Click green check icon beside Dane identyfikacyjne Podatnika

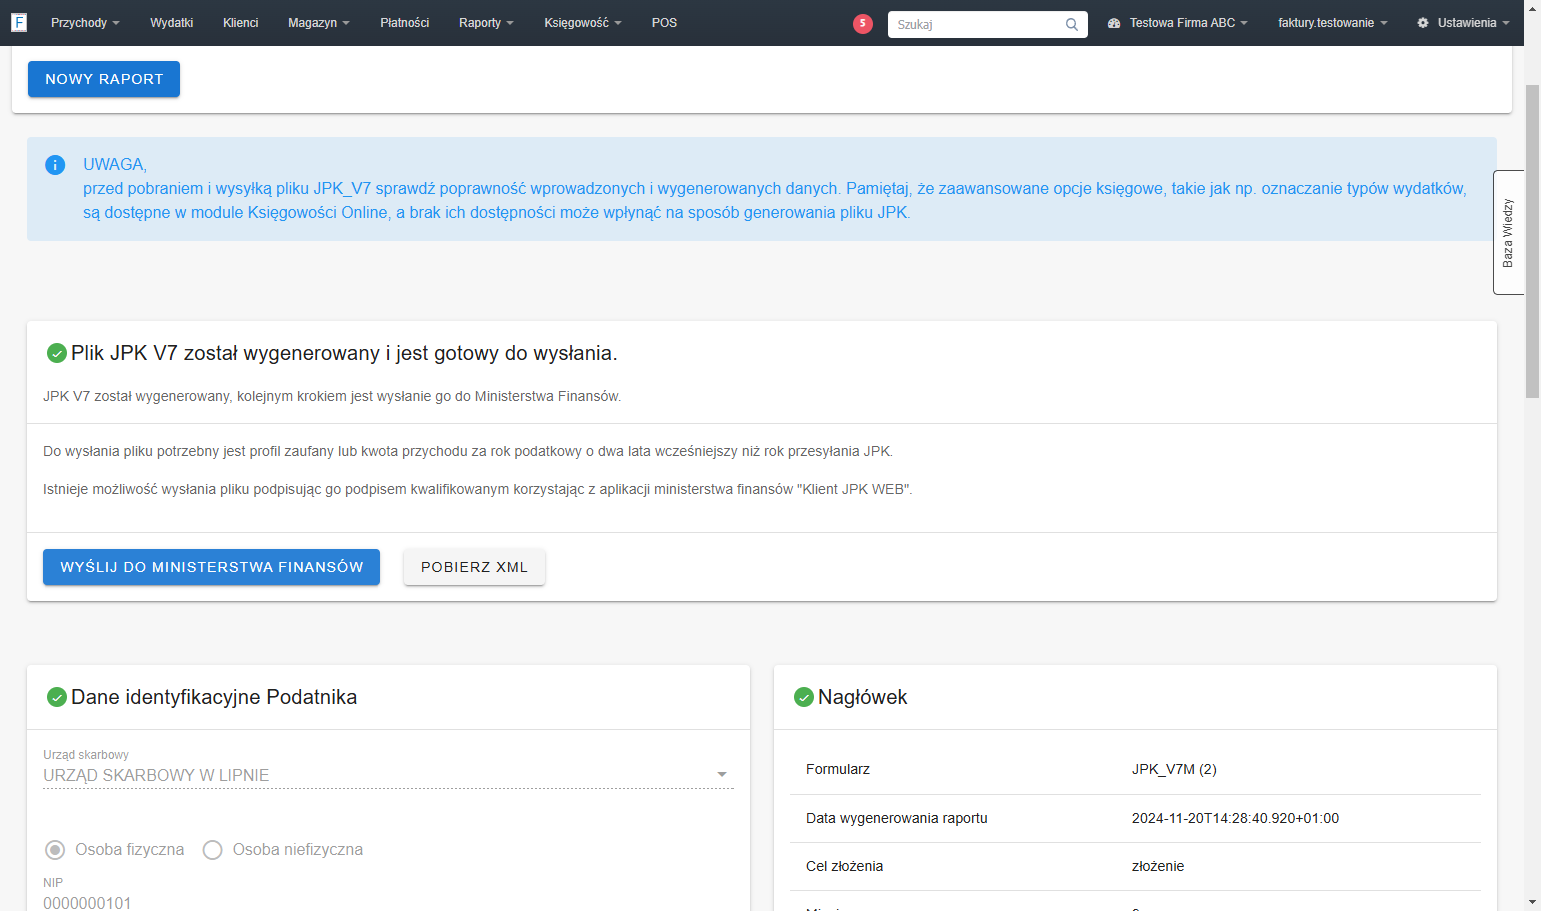coord(57,697)
